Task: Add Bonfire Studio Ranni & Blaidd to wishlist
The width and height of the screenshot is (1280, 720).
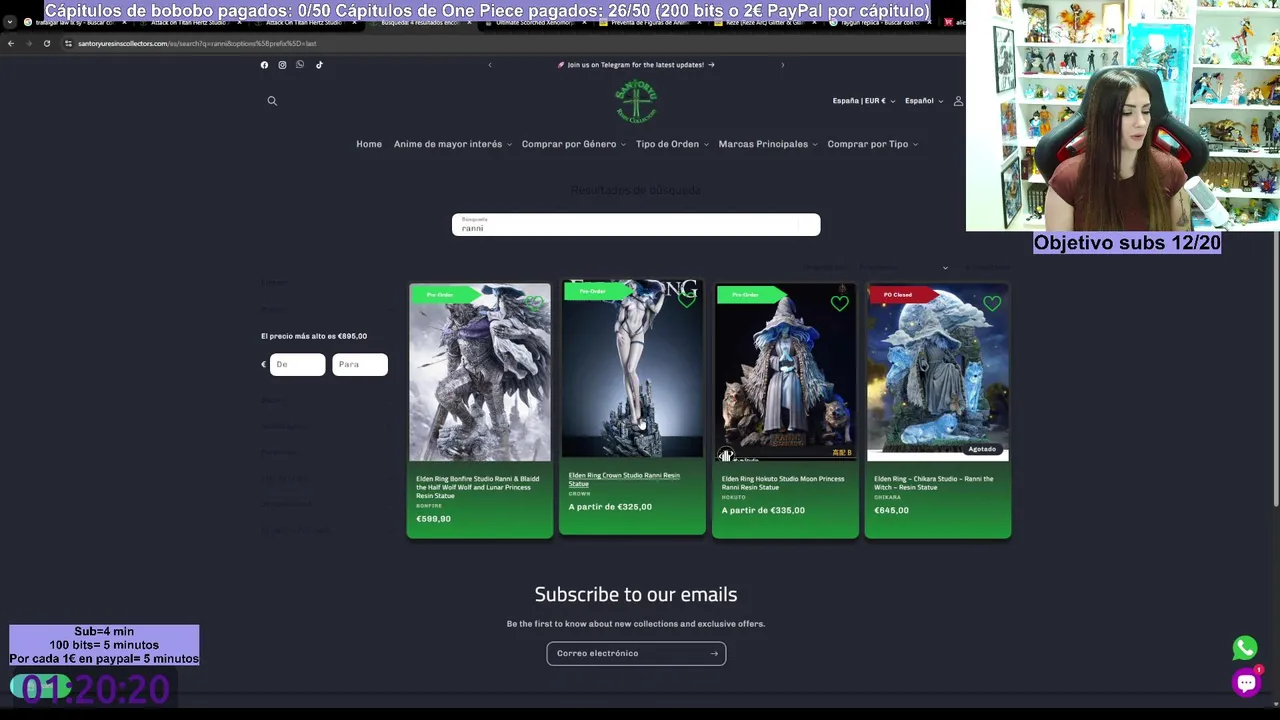Action: [534, 303]
